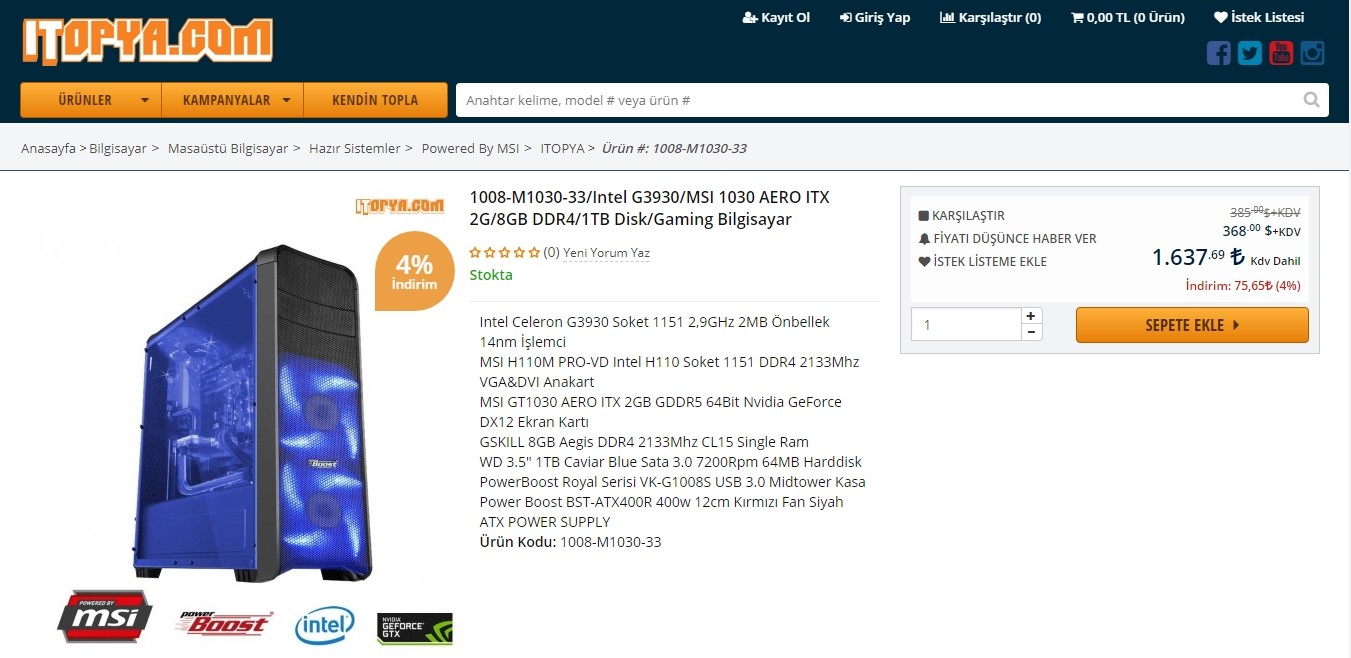Focus the quantity input field
Image resolution: width=1351 pixels, height=658 pixels.
click(x=965, y=325)
